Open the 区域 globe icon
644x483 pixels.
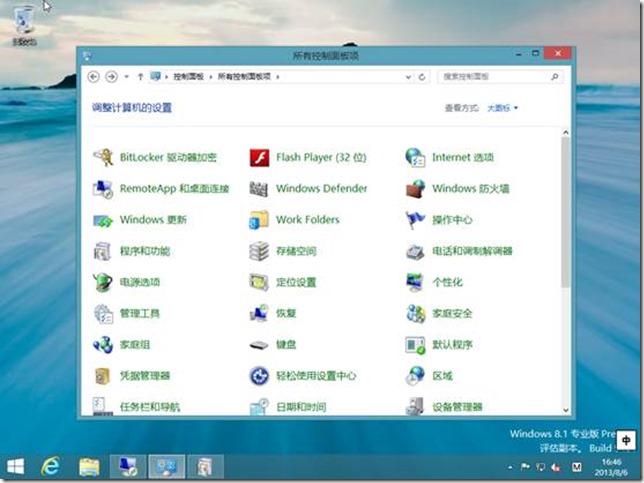point(415,376)
